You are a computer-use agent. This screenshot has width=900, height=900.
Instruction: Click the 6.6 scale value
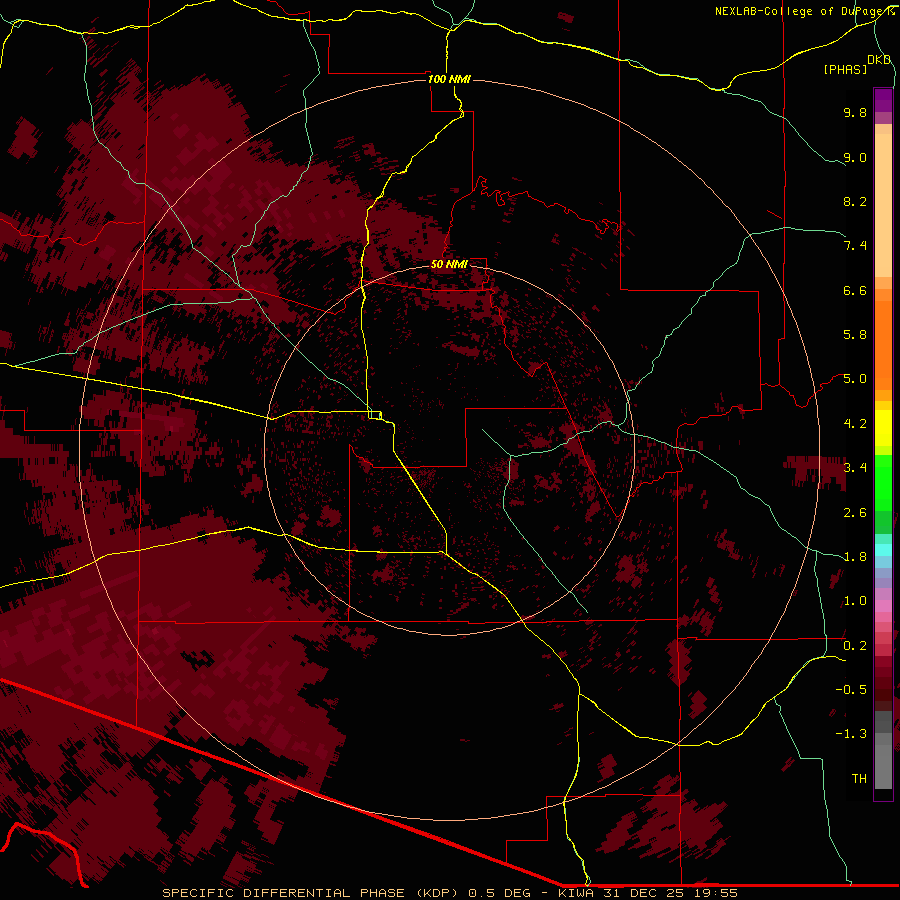(x=855, y=290)
